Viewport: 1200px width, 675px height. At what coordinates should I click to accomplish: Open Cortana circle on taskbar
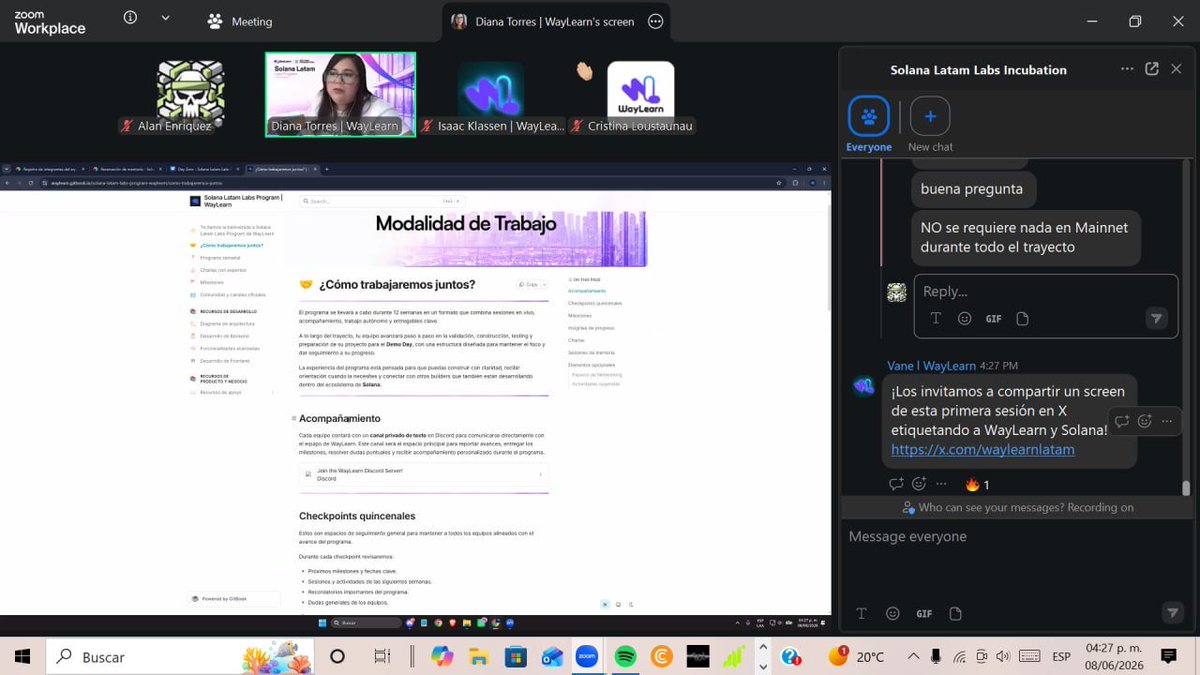tap(337, 657)
